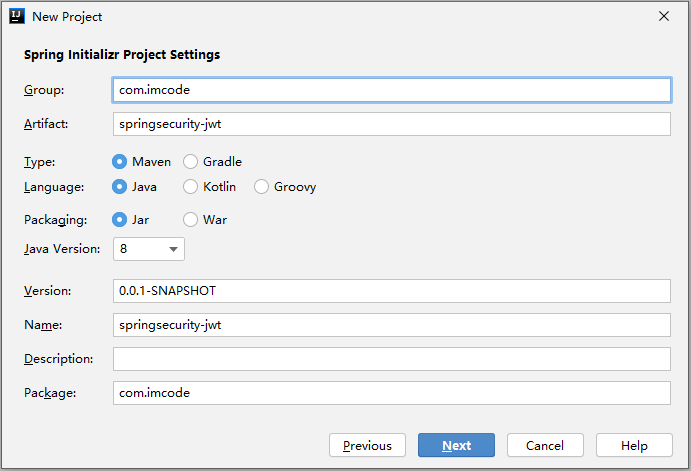Image resolution: width=691 pixels, height=471 pixels.
Task: Click the empty Description field
Action: coord(391,359)
